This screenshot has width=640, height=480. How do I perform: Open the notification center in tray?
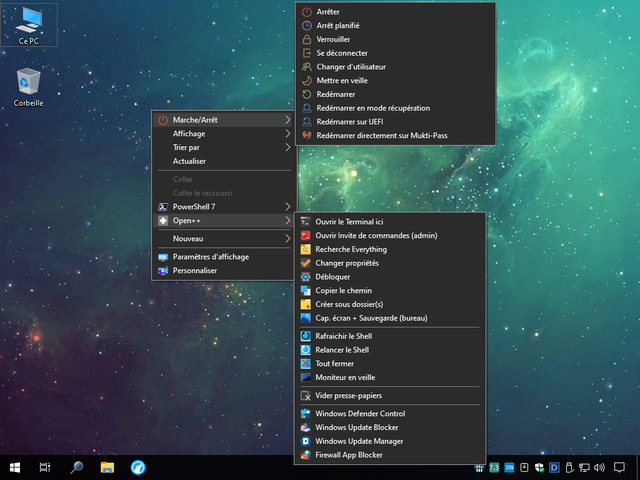[619, 467]
